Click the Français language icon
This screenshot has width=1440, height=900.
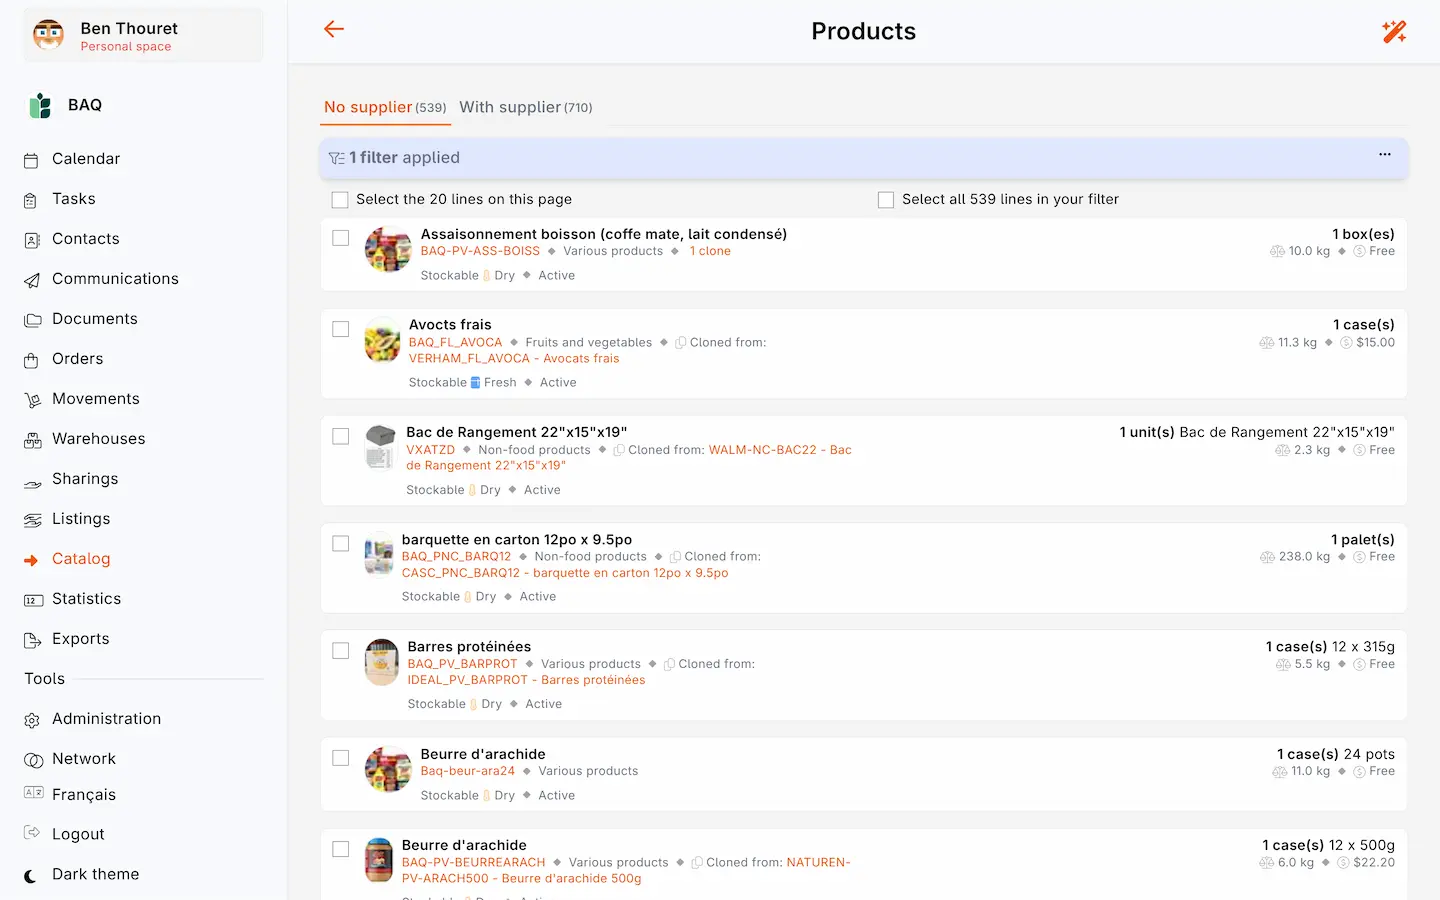(33, 793)
